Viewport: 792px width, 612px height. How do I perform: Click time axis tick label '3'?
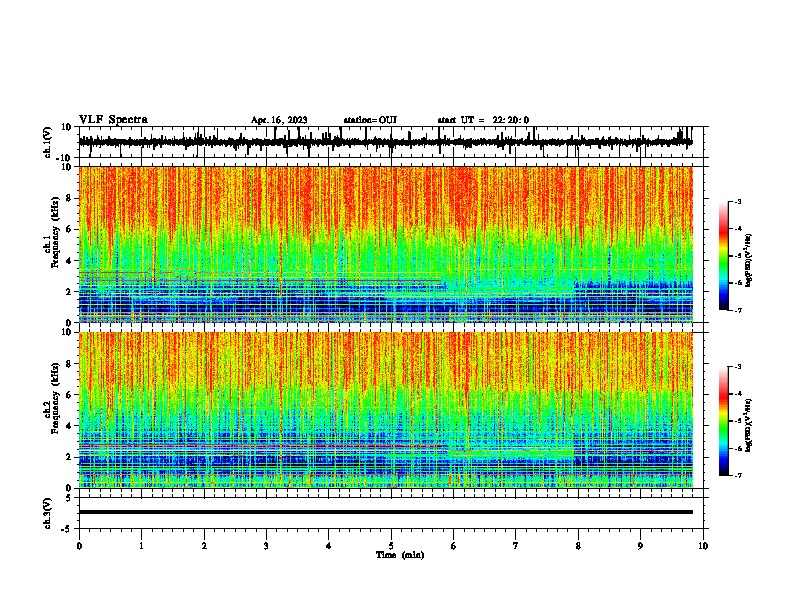tap(266, 546)
